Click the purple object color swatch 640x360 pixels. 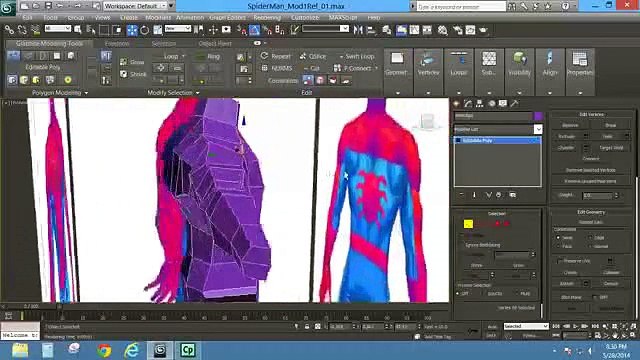(538, 116)
